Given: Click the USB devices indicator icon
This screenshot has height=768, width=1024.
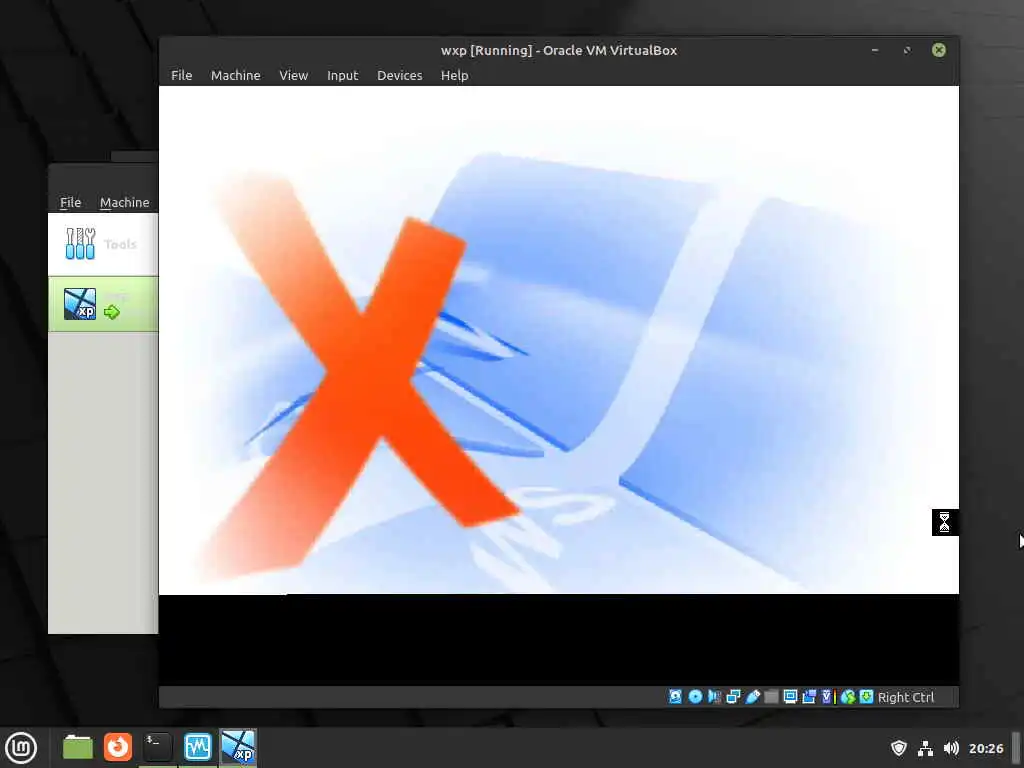Looking at the screenshot, I should tap(752, 697).
